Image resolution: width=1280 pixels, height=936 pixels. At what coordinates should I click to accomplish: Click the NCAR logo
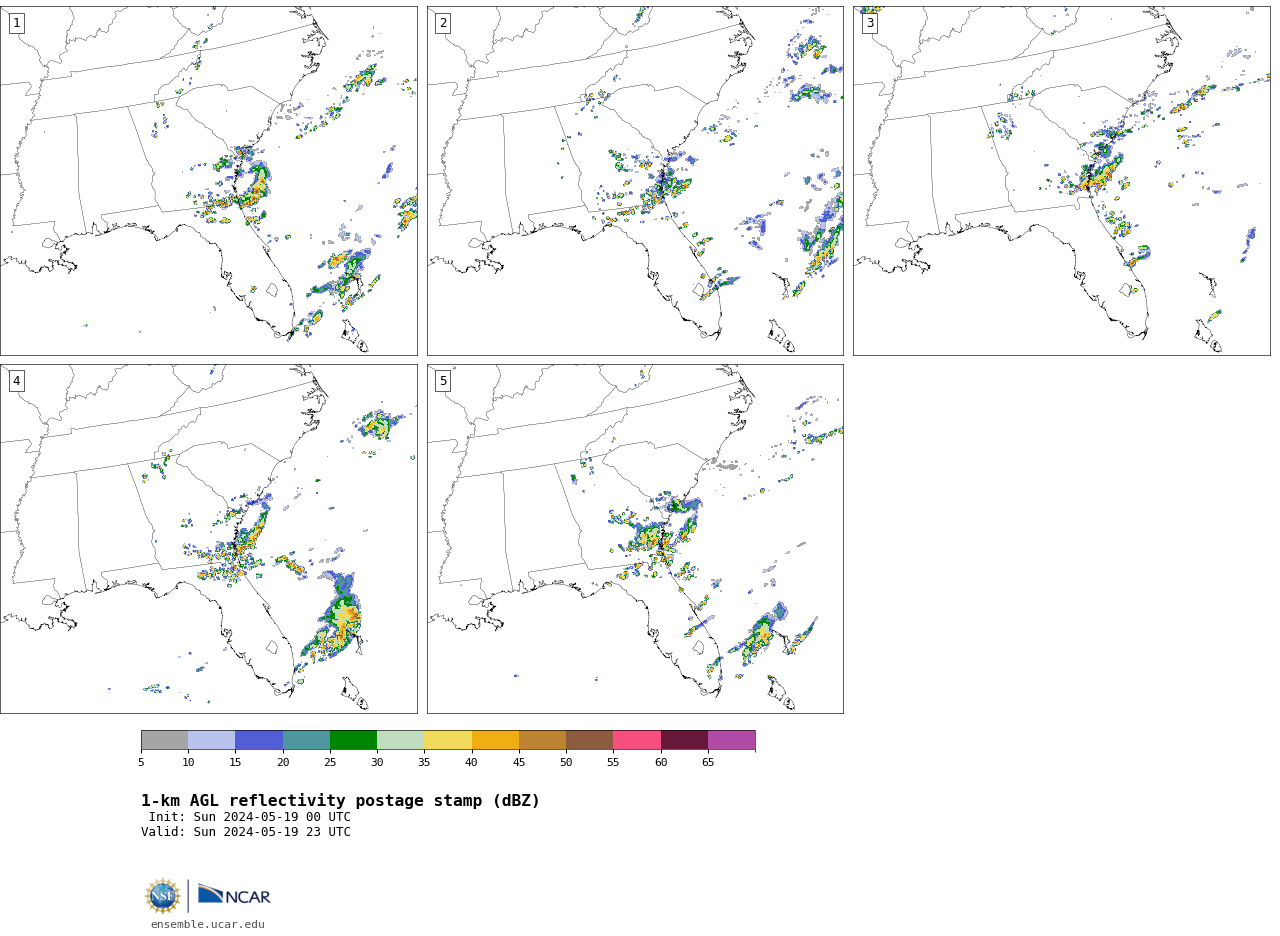[x=234, y=895]
